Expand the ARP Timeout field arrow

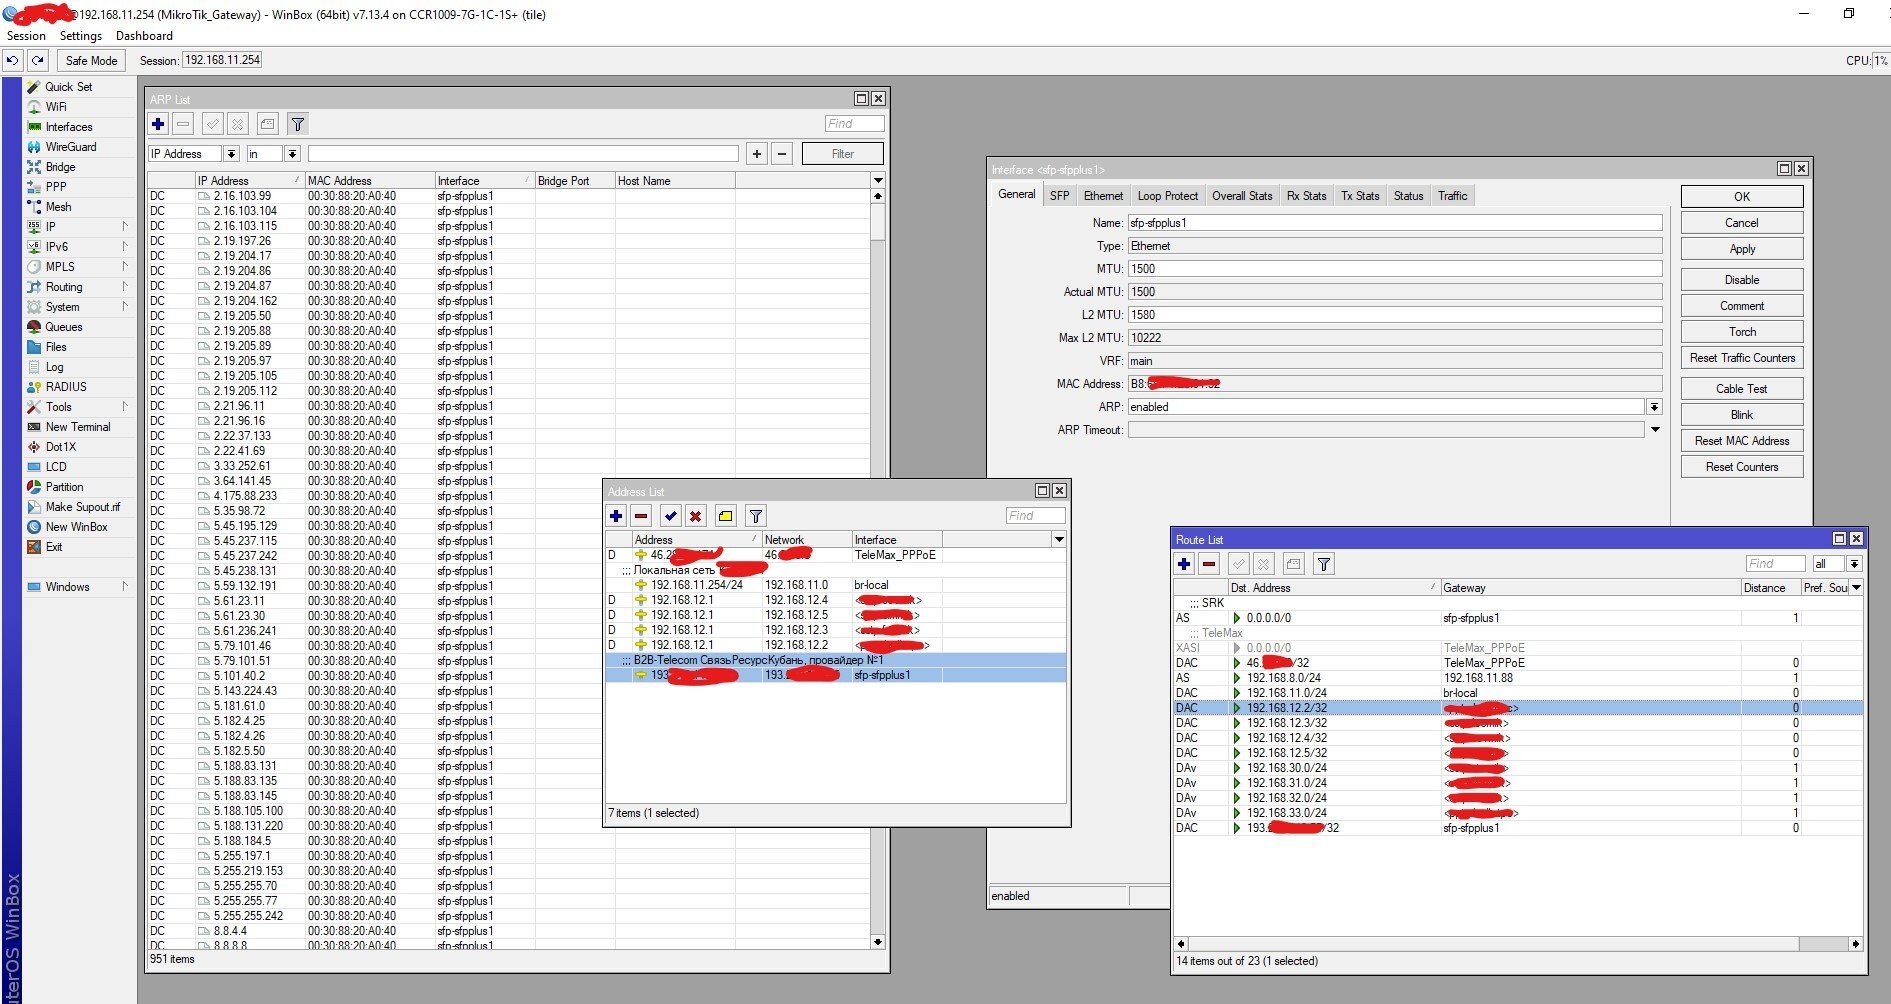click(1654, 430)
